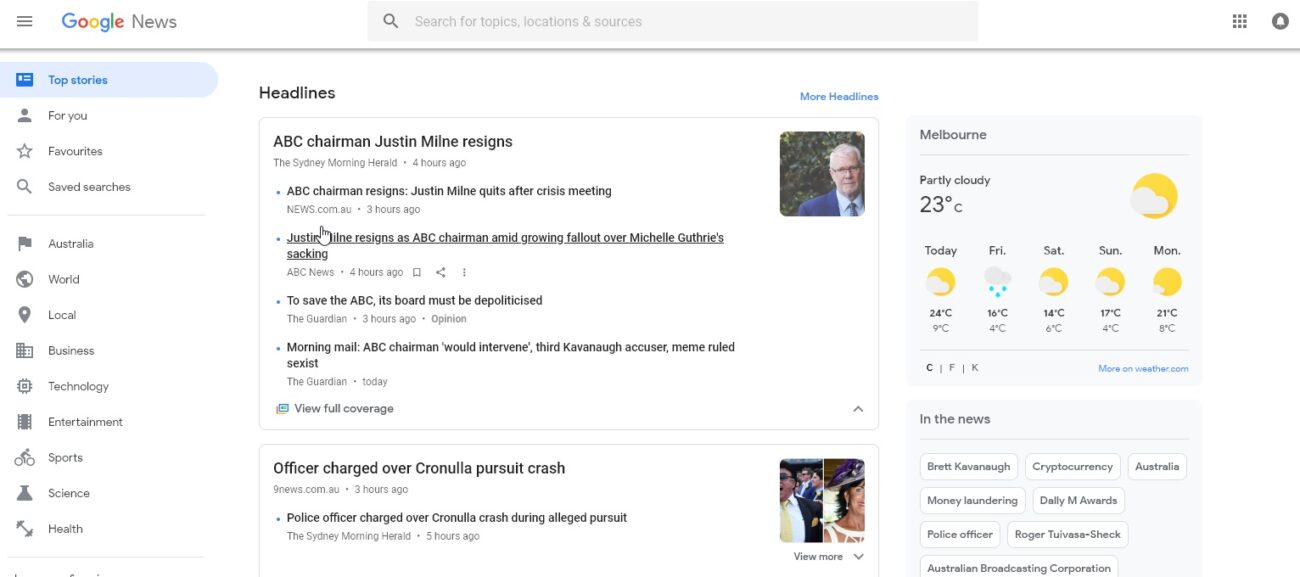This screenshot has width=1300, height=577.
Task: Click the For you person icon
Action: (25, 116)
